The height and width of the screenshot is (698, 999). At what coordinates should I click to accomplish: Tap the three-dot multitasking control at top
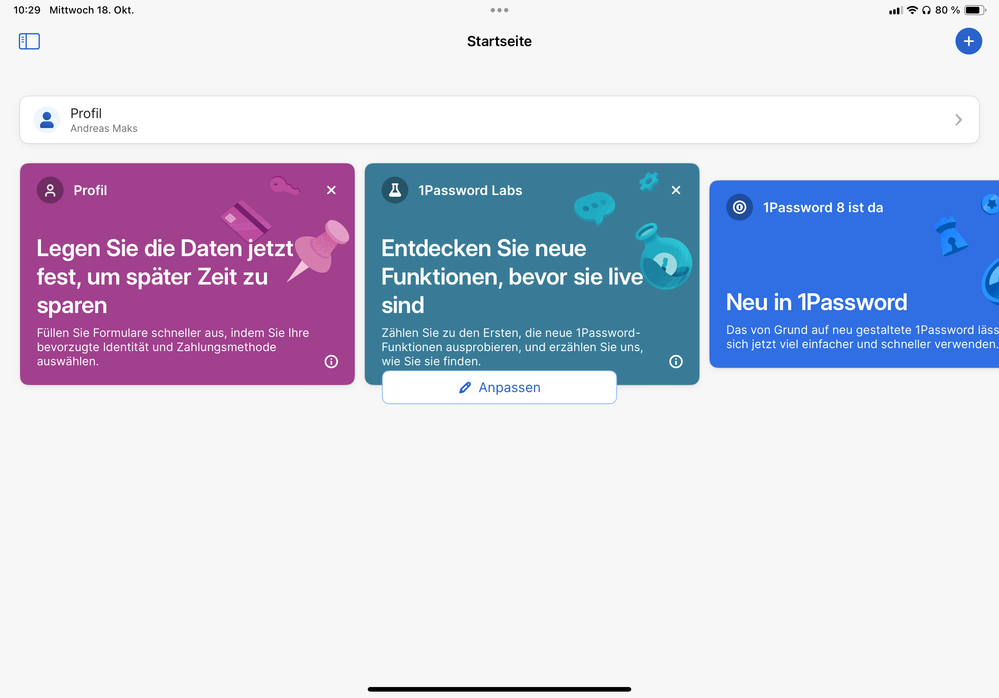pos(499,10)
